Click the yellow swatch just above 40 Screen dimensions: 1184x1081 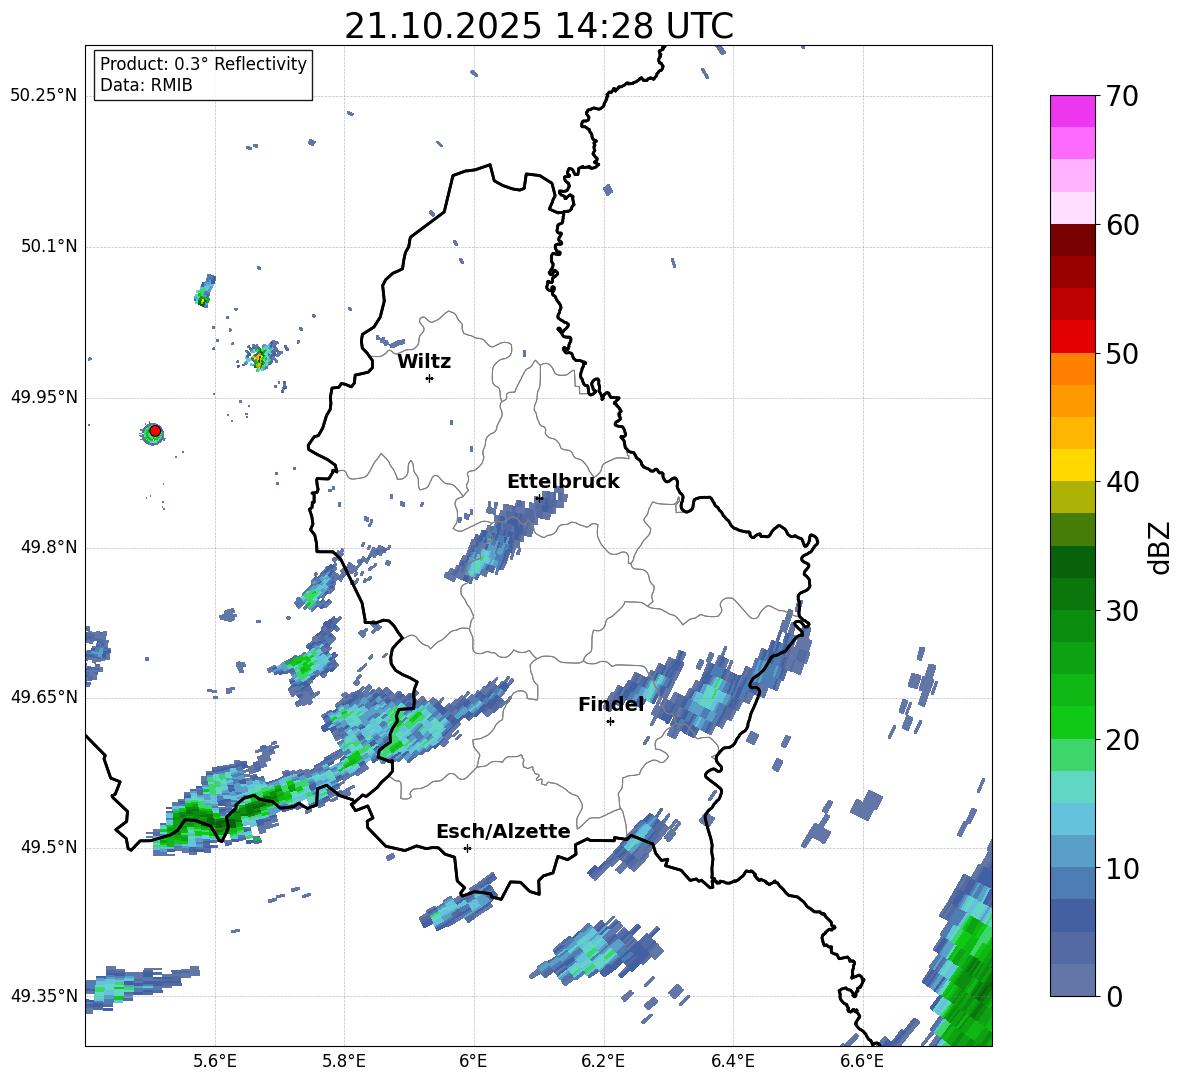(x=1072, y=465)
